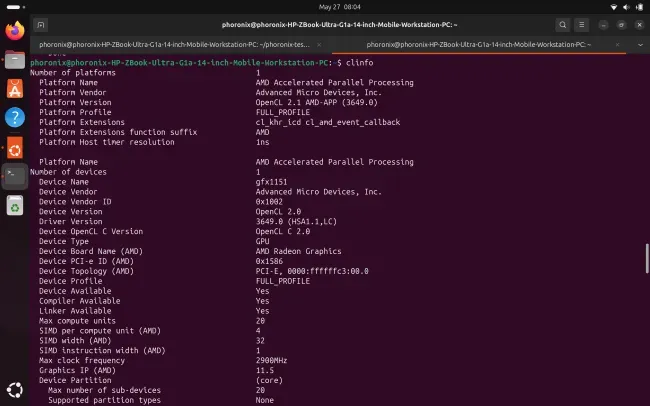Click the 'Platform Host timer resolution' label
Viewport: 650px width, 406px height.
pos(107,142)
